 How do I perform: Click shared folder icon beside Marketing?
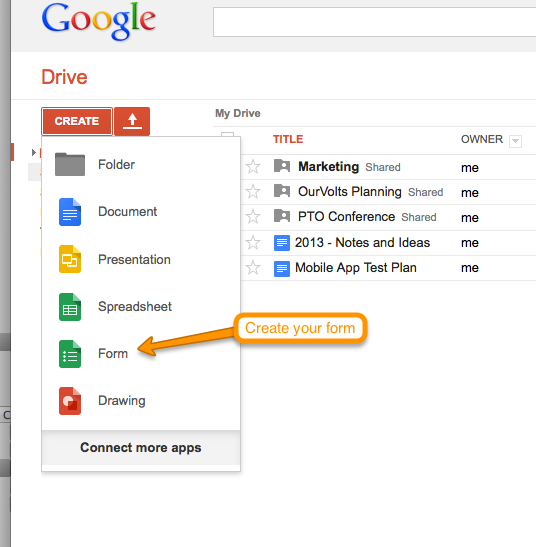pyautogui.click(x=282, y=166)
